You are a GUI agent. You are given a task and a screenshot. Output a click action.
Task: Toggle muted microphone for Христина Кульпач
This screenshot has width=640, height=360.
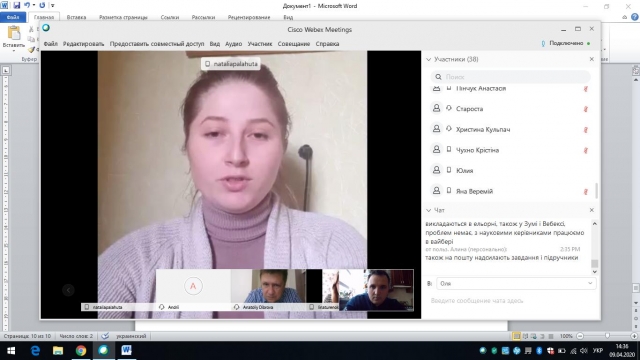[586, 130]
